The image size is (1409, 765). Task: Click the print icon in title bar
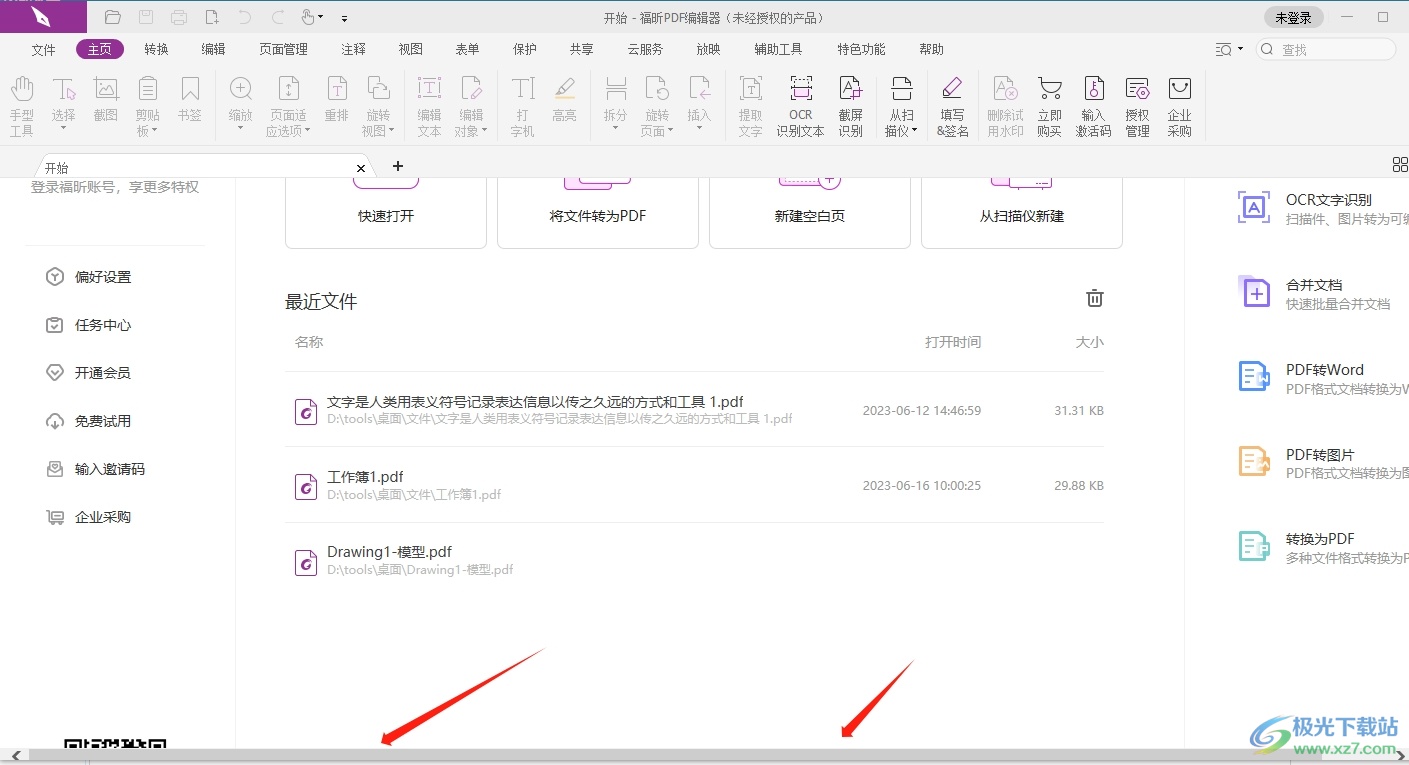179,17
